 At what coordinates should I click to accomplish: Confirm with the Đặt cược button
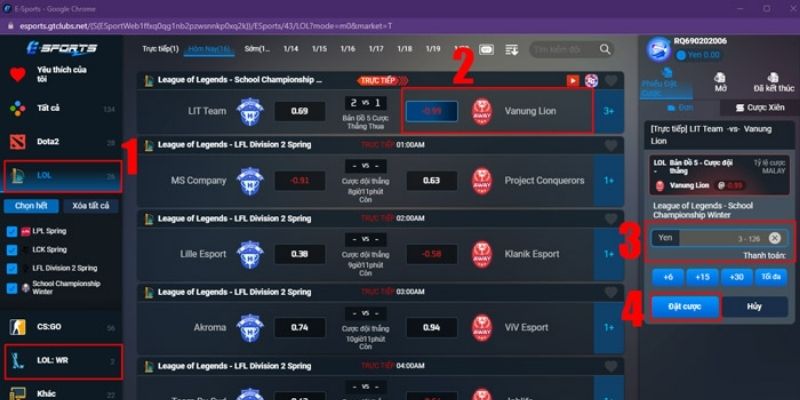(x=685, y=307)
